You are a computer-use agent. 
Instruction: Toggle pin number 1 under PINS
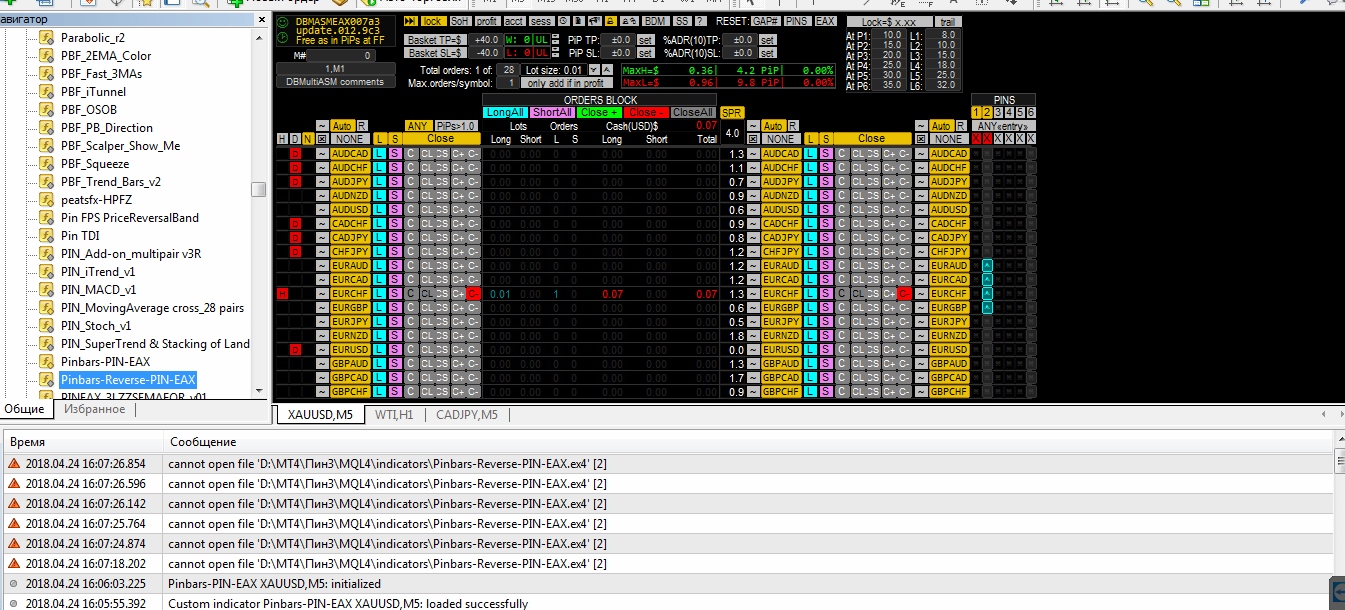976,113
